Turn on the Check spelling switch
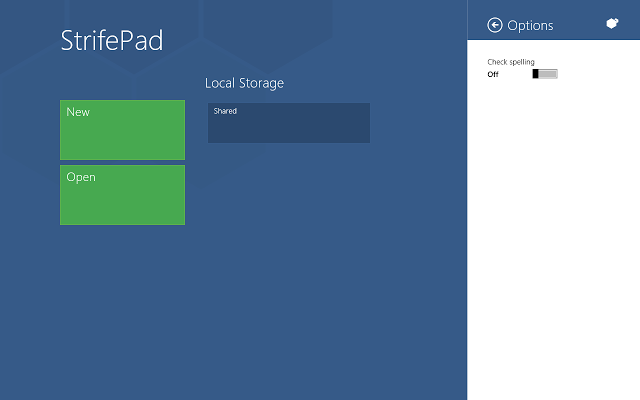The image size is (640, 400). (545, 74)
